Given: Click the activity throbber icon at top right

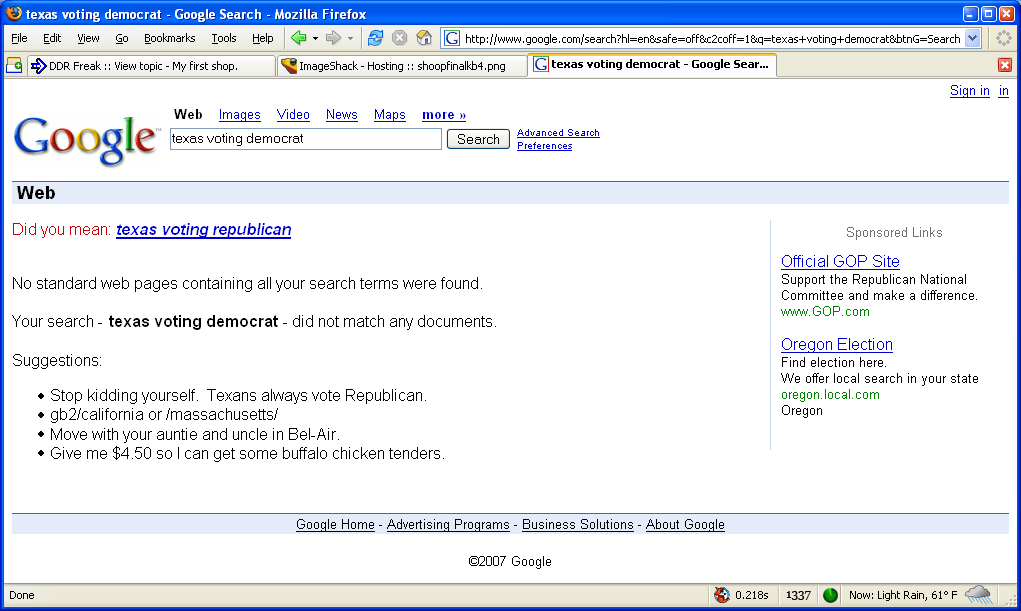Looking at the screenshot, I should pyautogui.click(x=1003, y=38).
